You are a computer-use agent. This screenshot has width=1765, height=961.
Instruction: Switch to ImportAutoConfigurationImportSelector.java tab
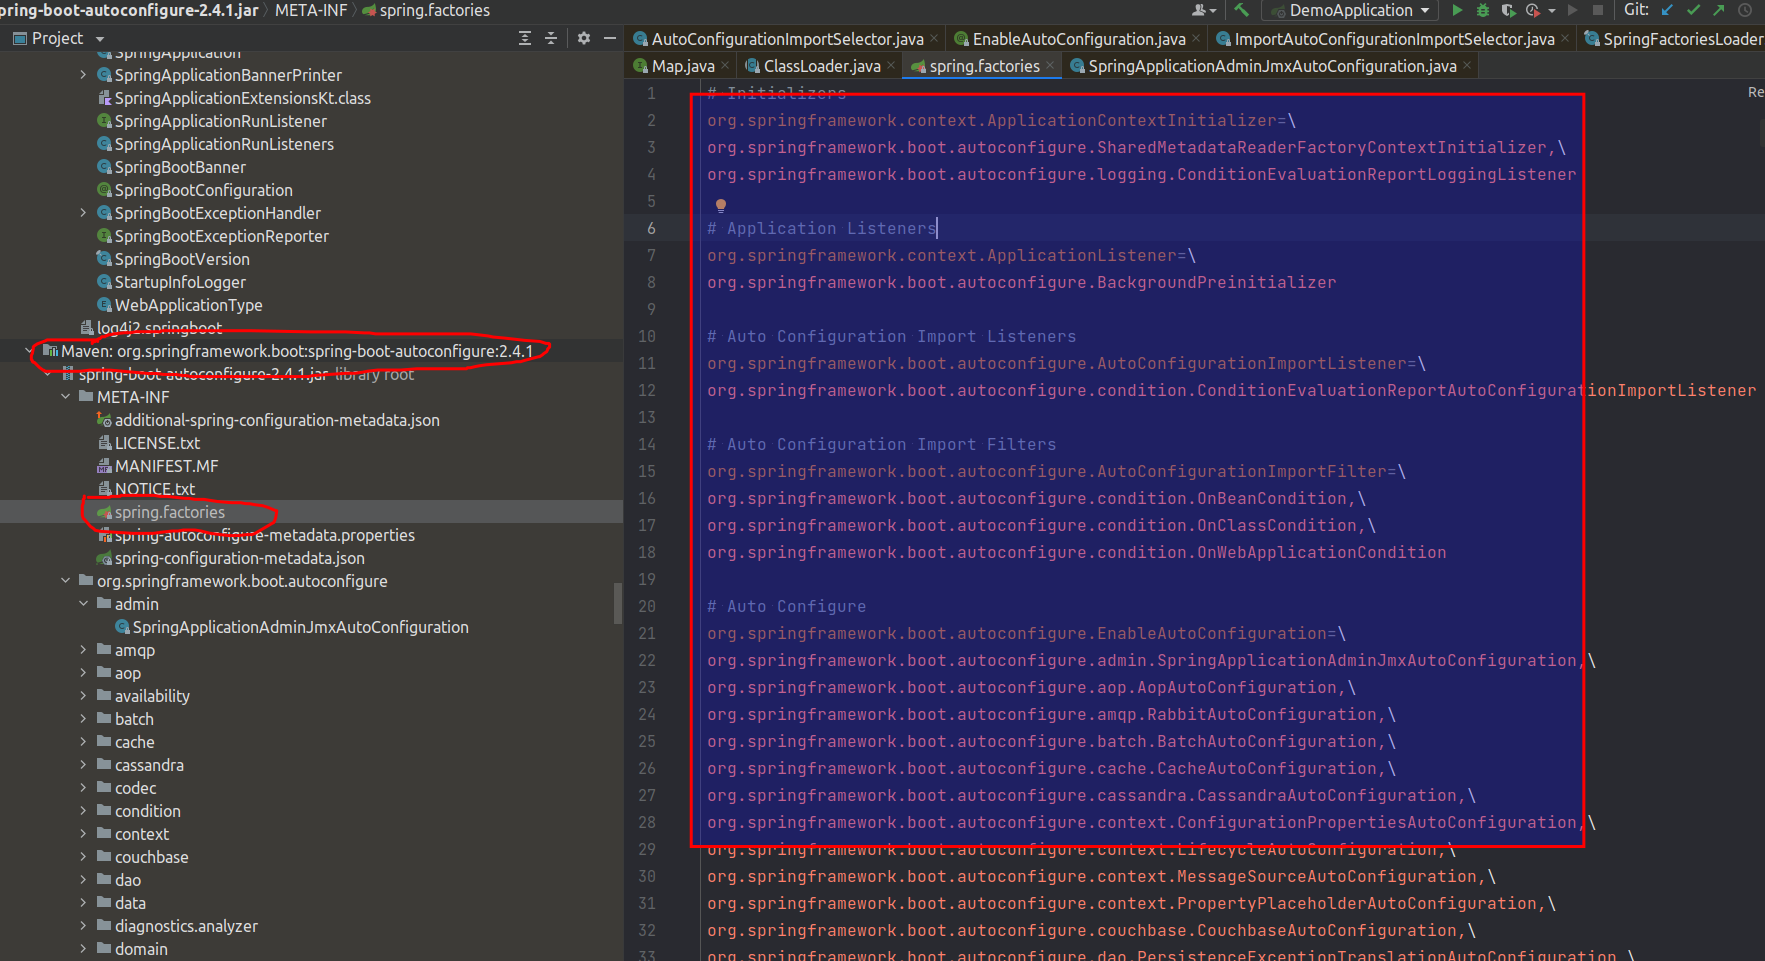pyautogui.click(x=1394, y=39)
